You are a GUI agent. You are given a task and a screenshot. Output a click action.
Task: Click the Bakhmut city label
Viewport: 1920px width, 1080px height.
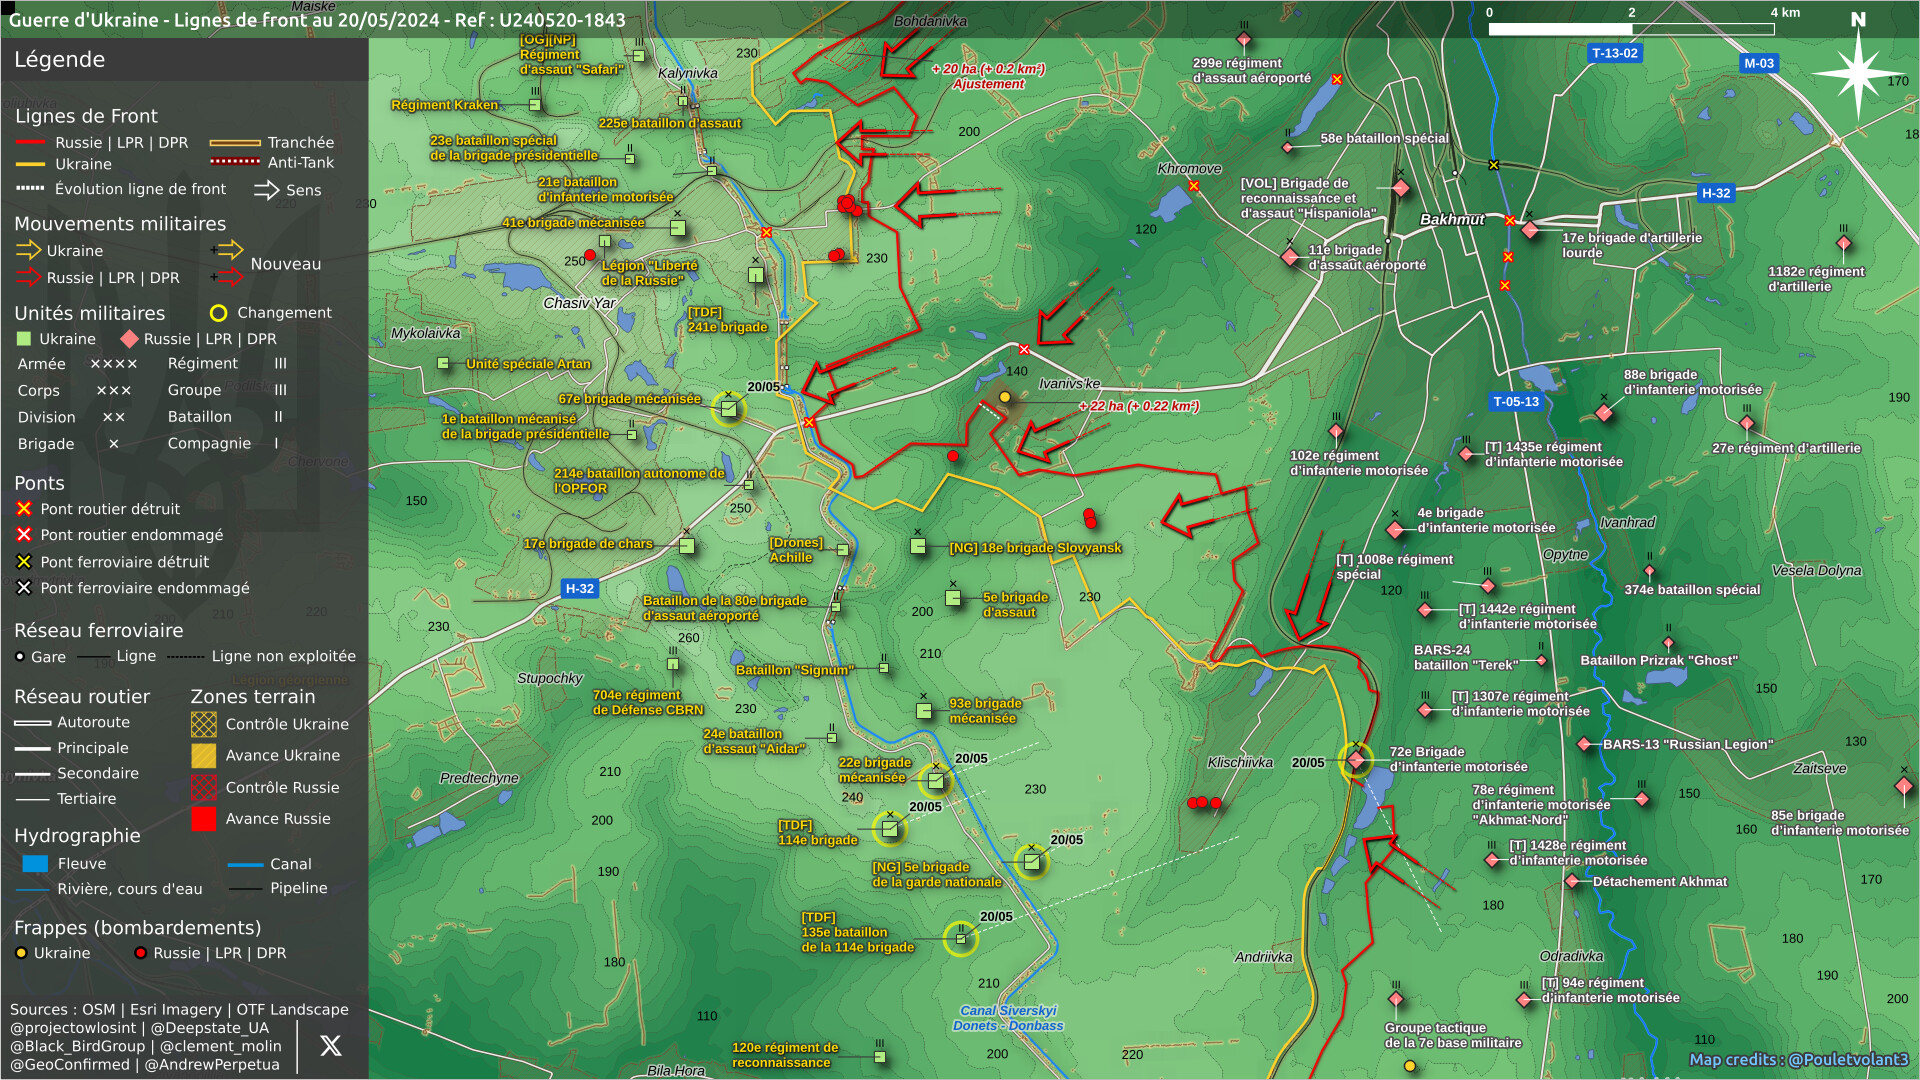click(x=1452, y=219)
